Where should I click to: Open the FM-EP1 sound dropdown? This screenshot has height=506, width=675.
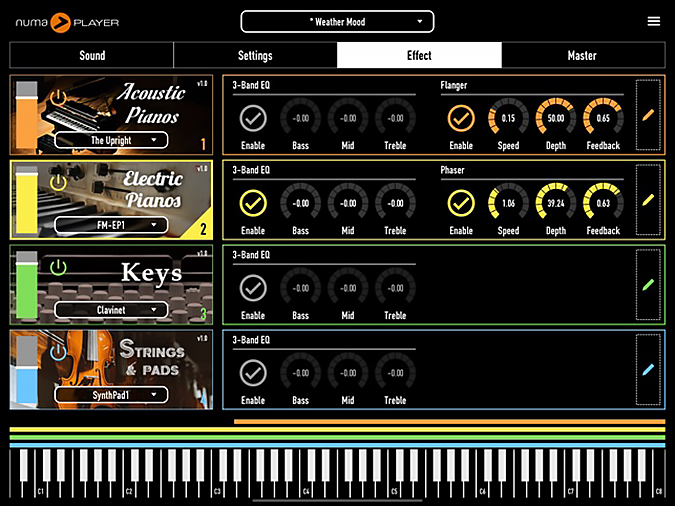click(x=111, y=225)
